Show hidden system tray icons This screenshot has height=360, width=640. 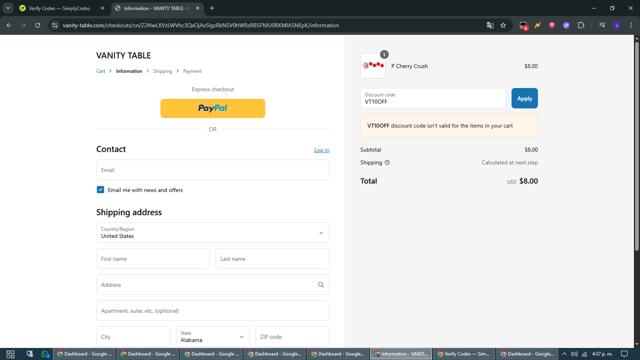coord(564,354)
